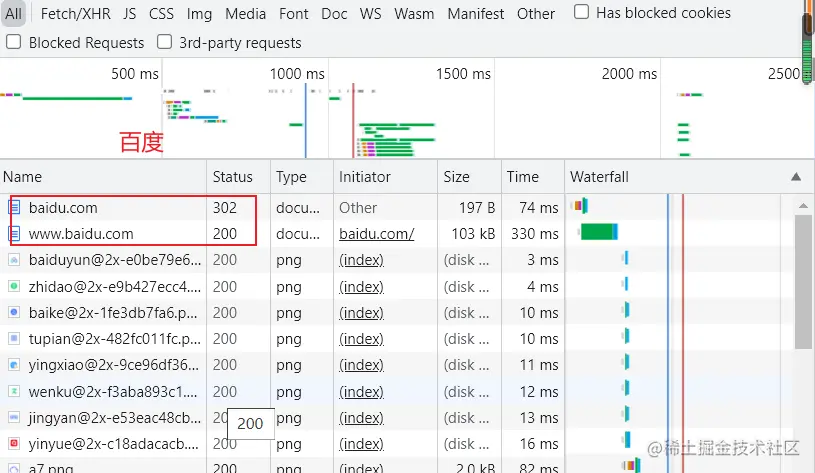Open (index) initiator link for zhidao row
The height and width of the screenshot is (473, 815).
(x=361, y=286)
